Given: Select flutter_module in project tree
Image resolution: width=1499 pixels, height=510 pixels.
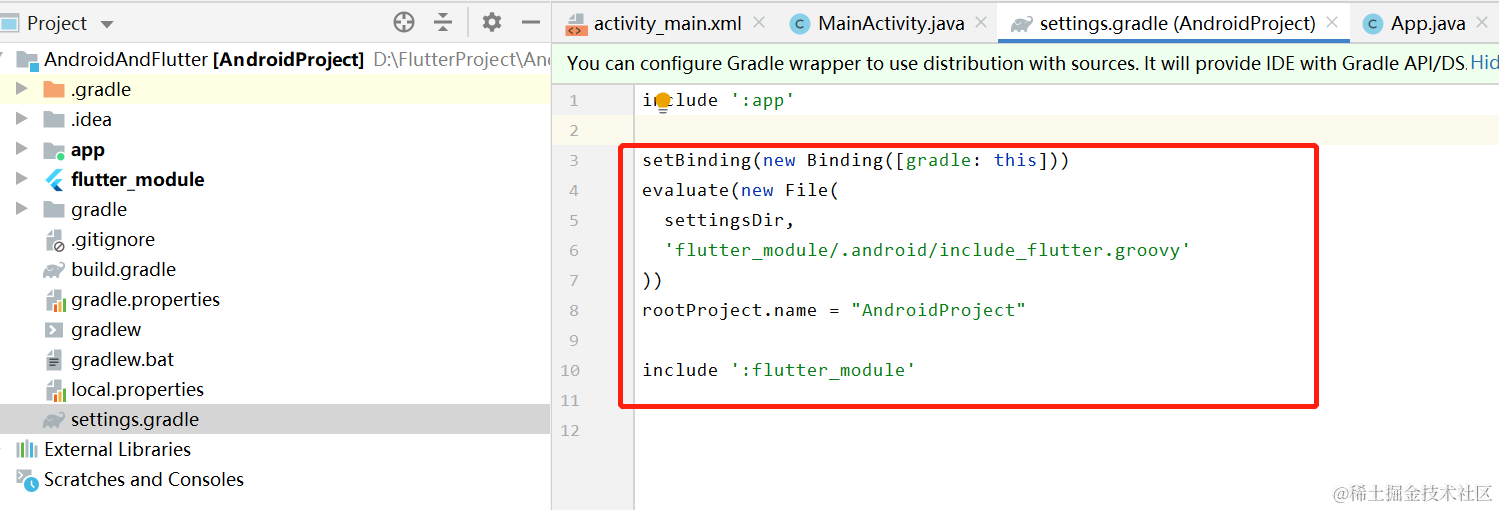Looking at the screenshot, I should [x=138, y=180].
